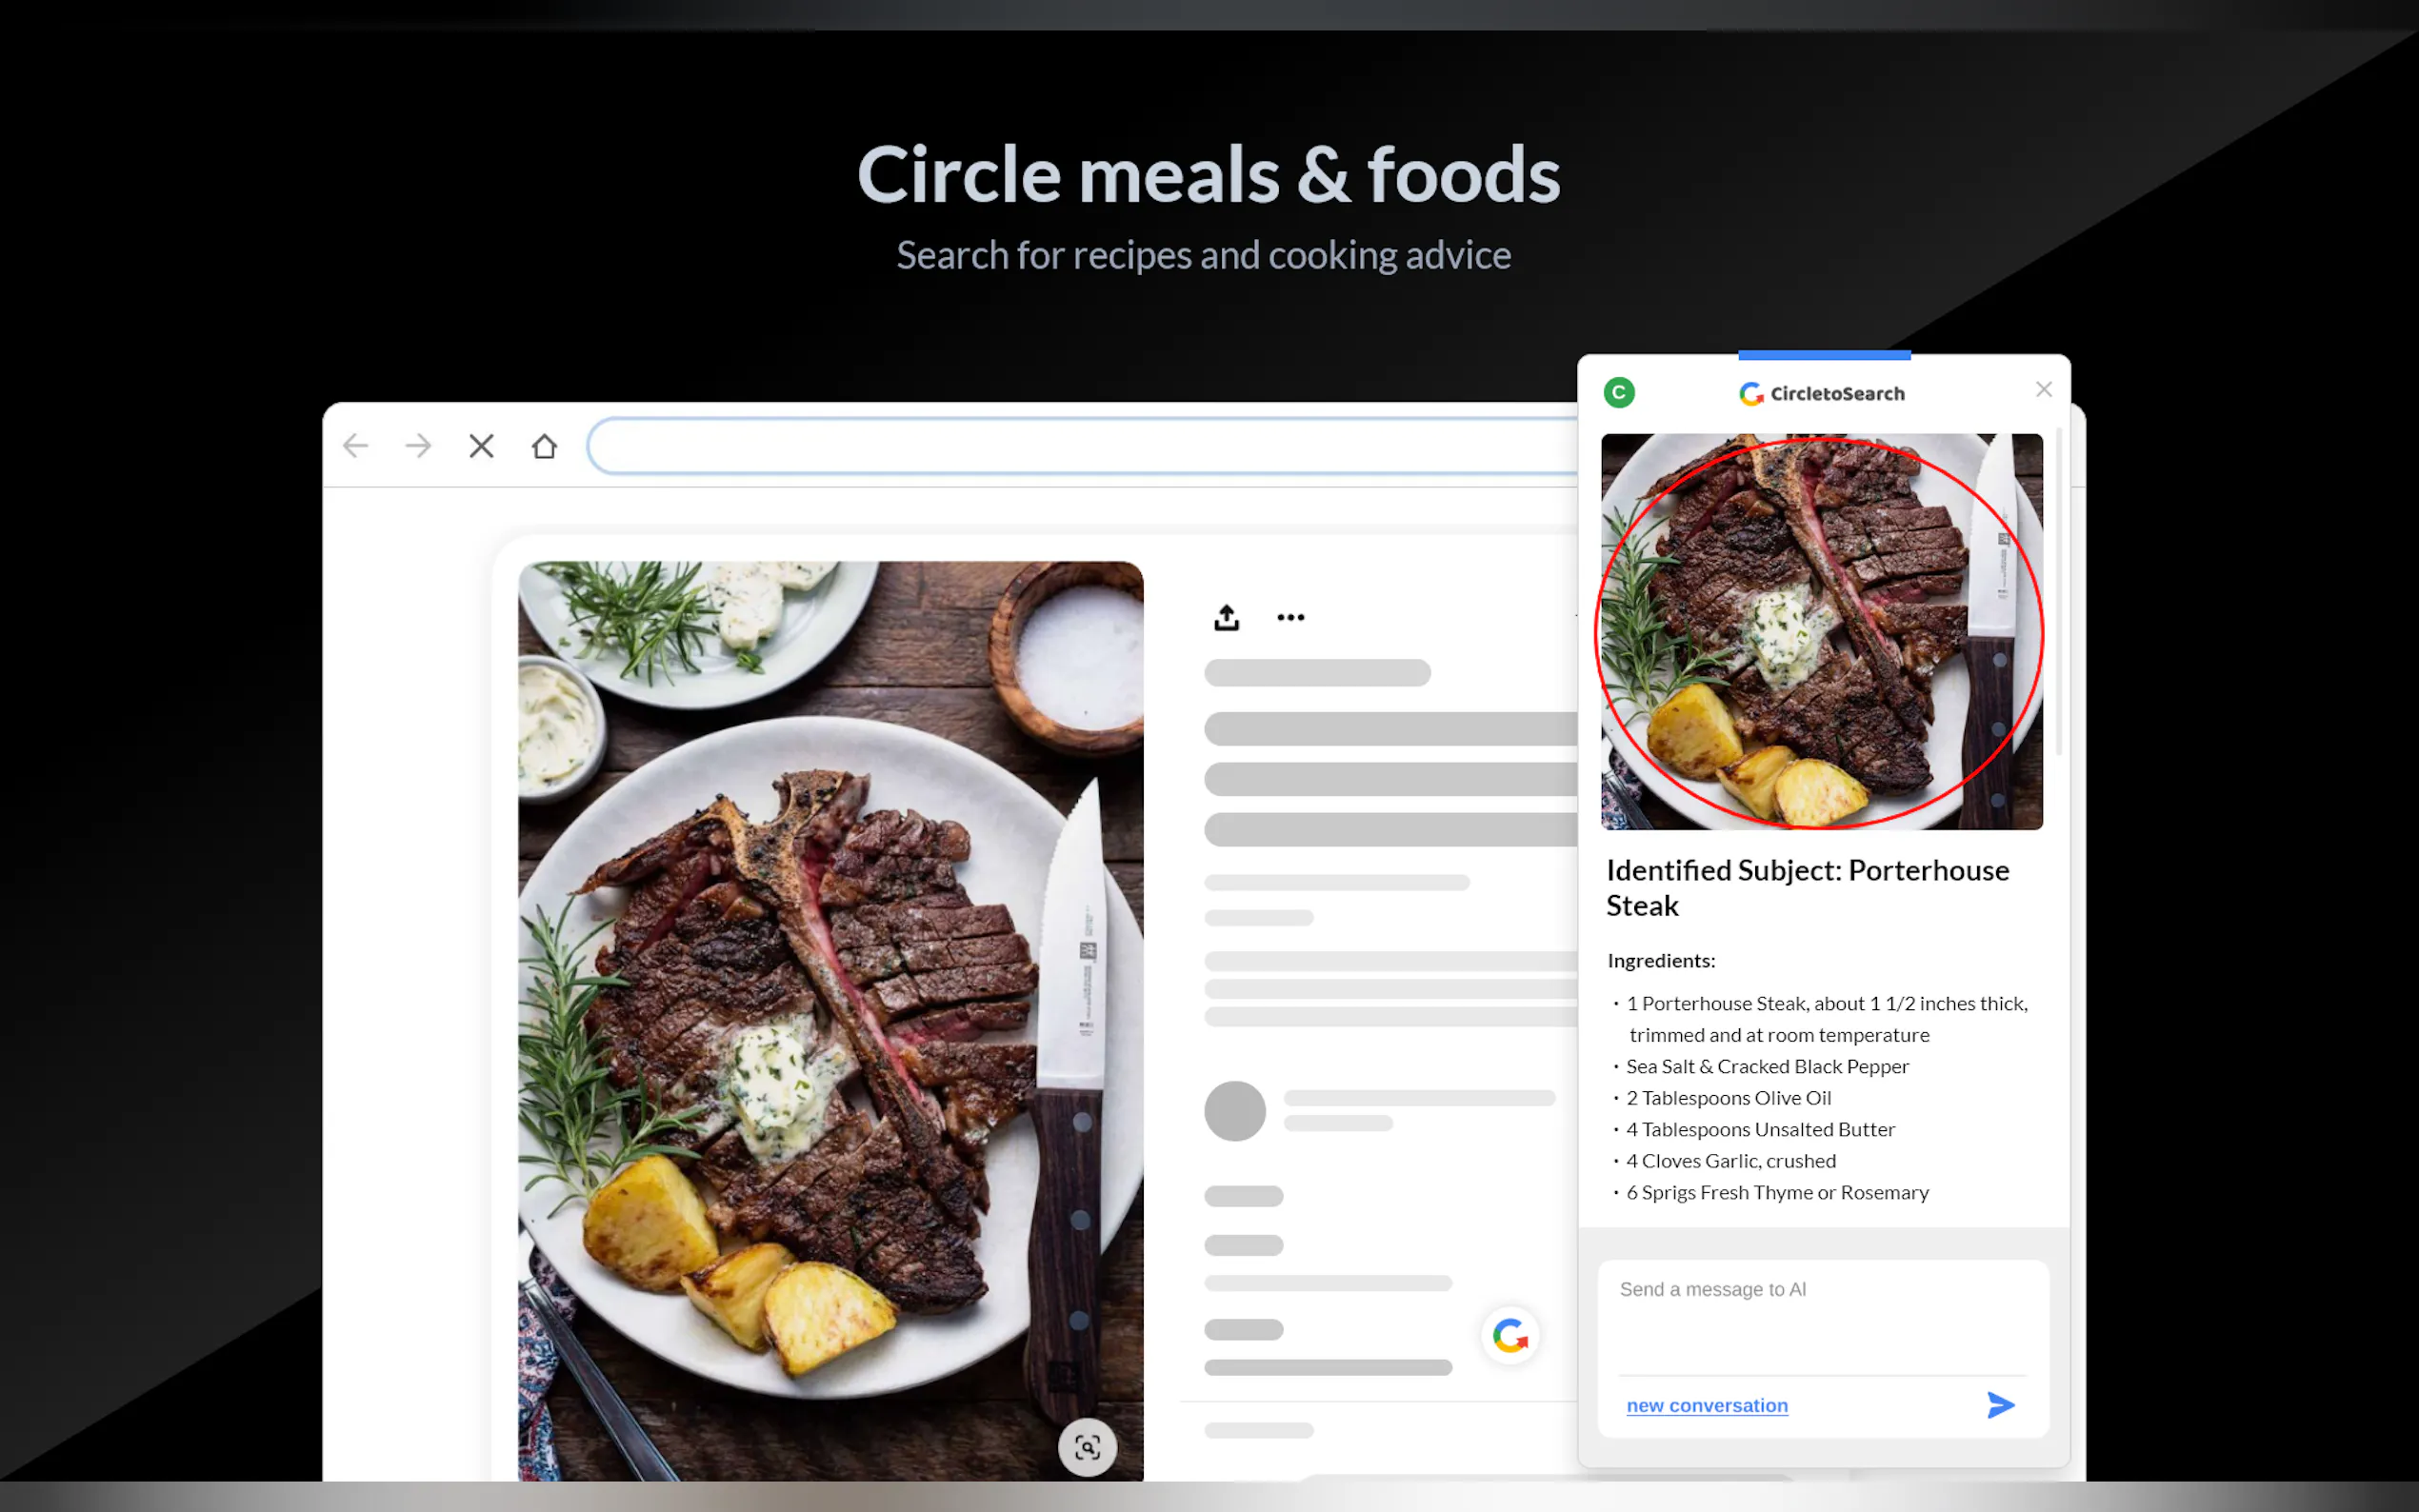Click the share upload icon

(1226, 617)
